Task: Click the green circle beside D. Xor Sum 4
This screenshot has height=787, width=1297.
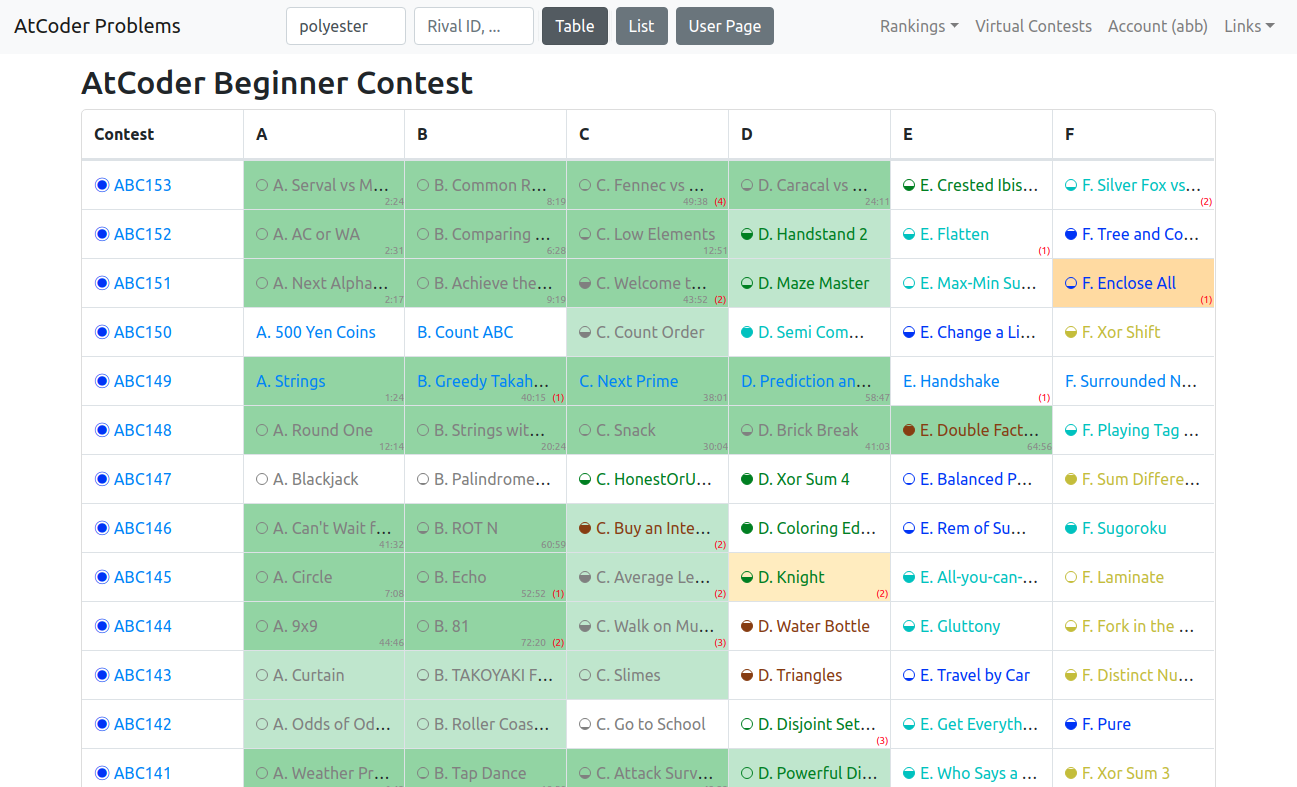Action: coord(747,479)
